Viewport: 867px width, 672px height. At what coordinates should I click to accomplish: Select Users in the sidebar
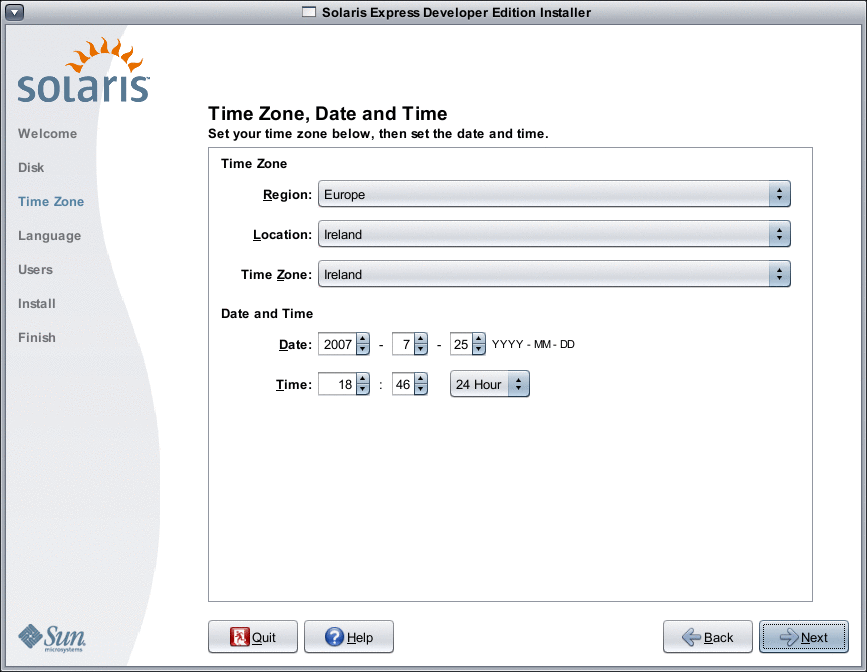35,269
